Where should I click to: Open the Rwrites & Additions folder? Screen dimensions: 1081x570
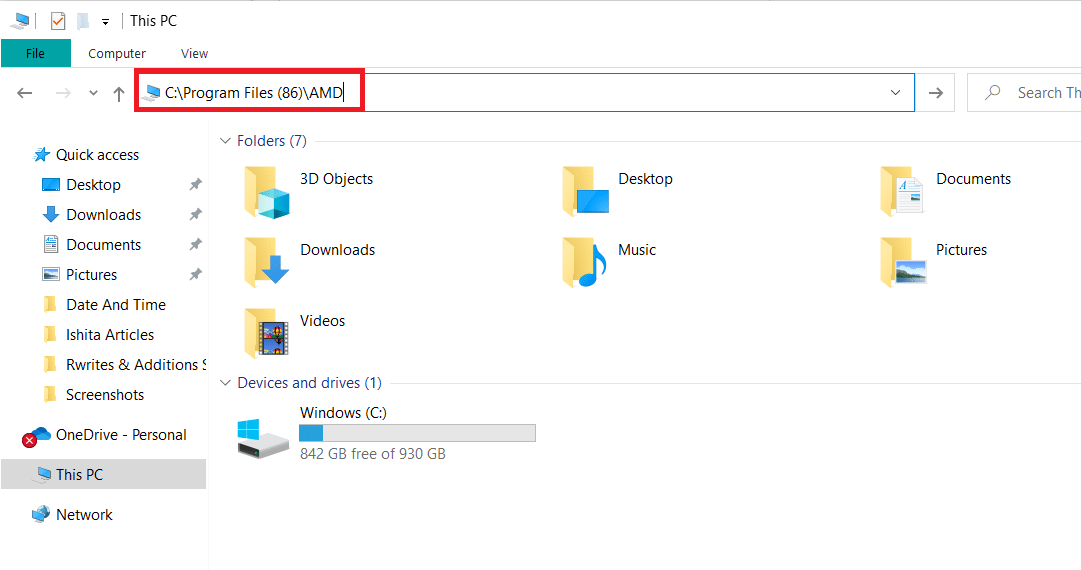click(135, 365)
